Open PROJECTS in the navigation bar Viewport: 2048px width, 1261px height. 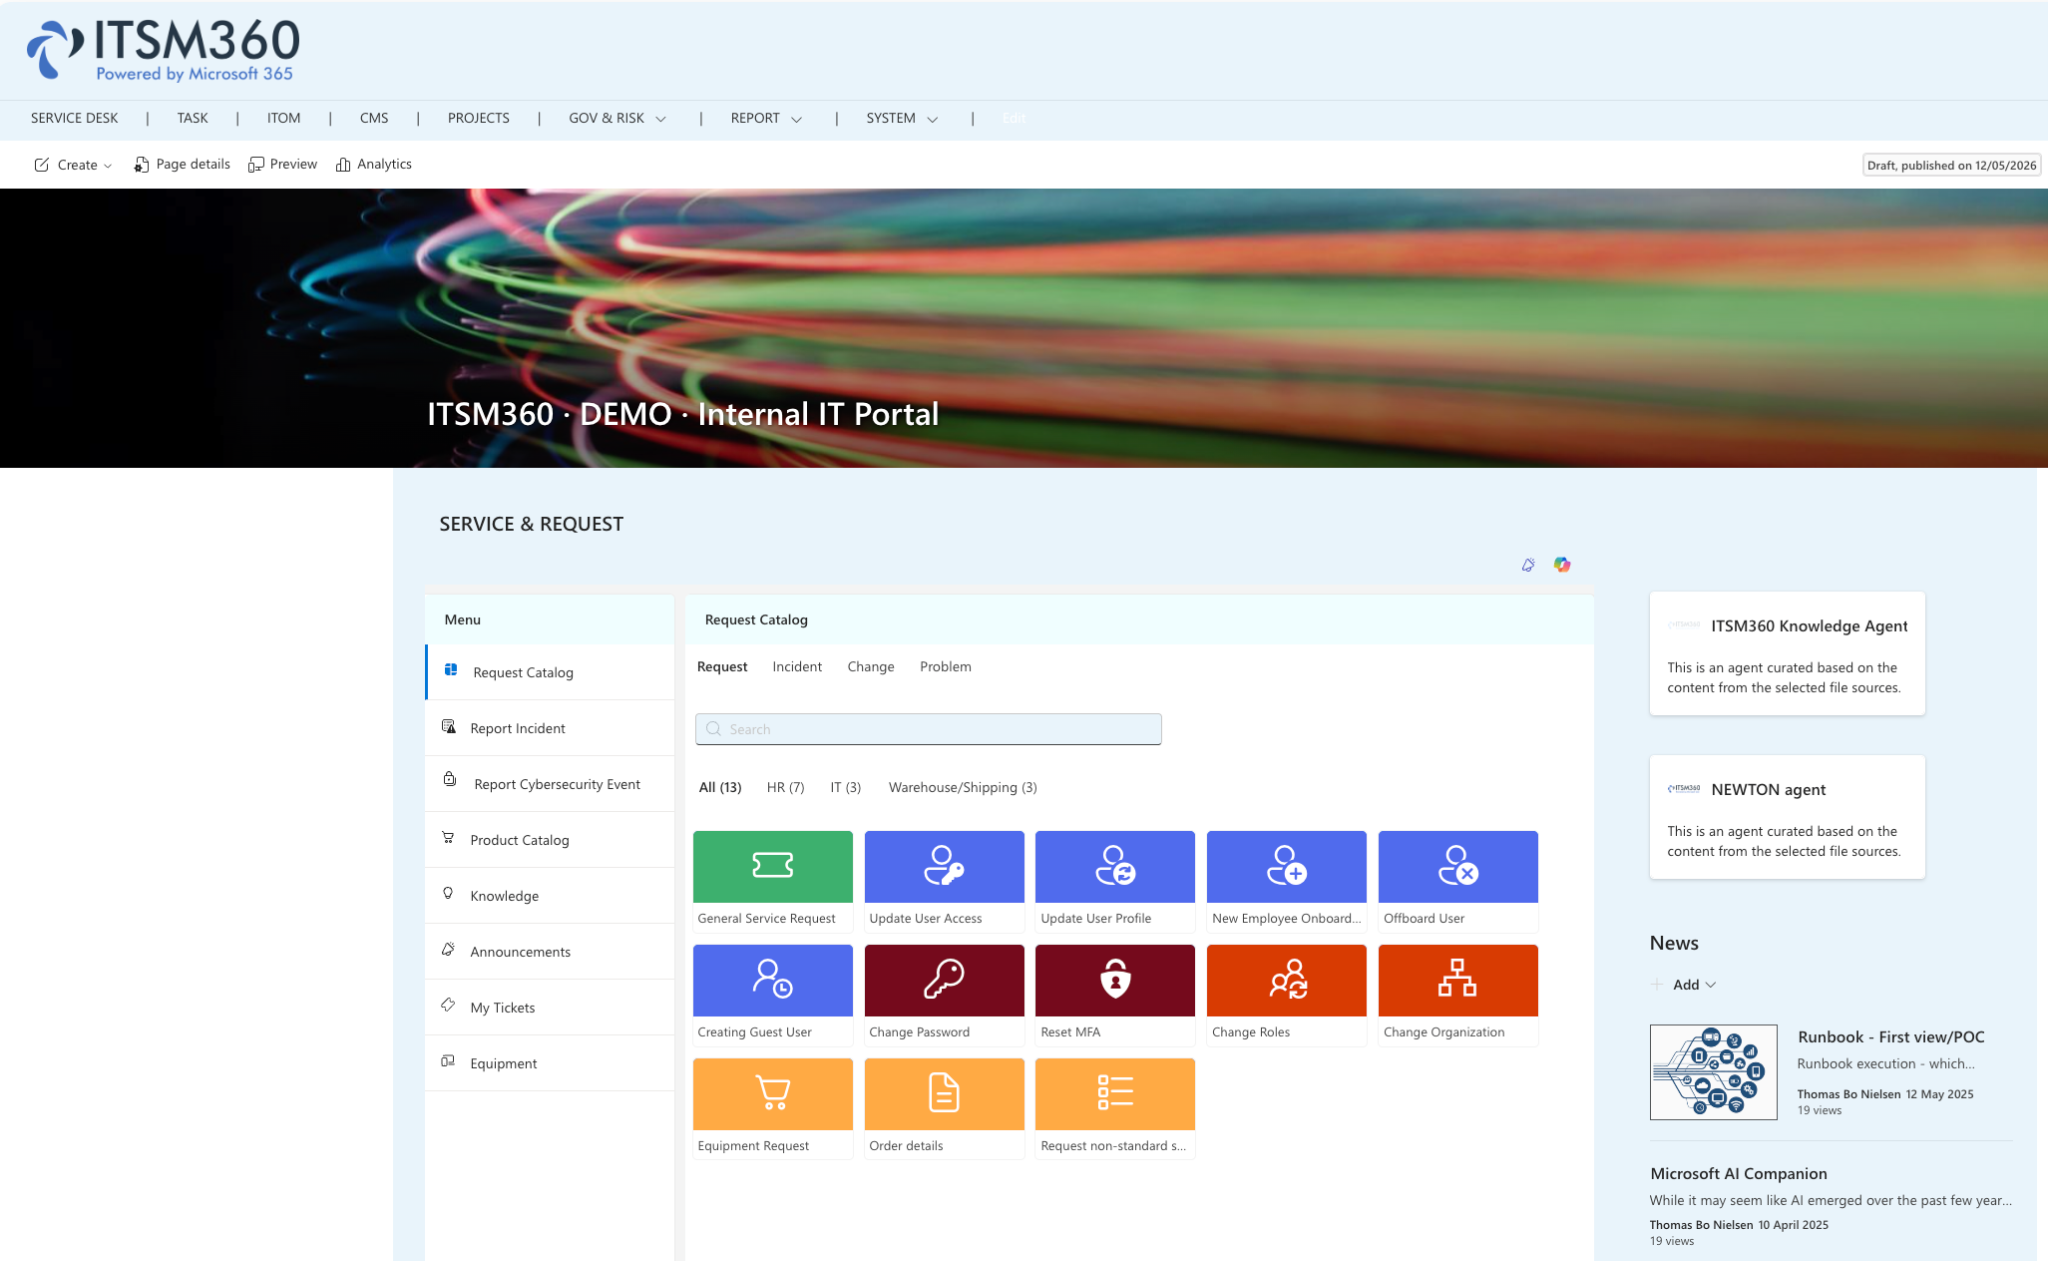478,118
